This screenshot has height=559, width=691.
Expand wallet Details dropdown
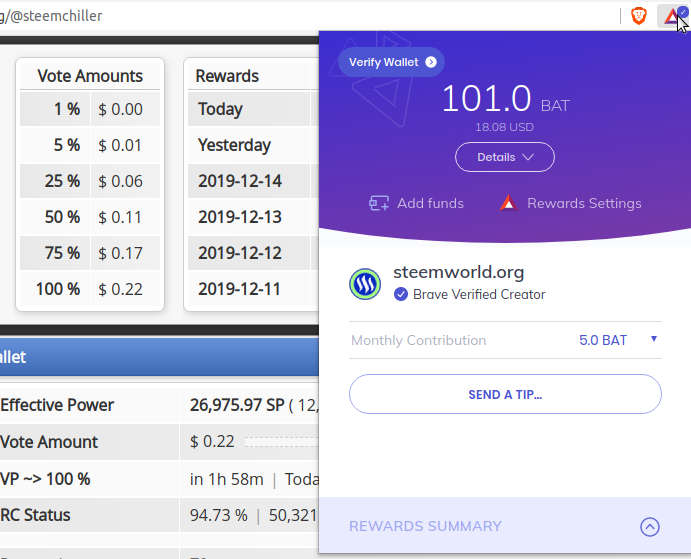(505, 157)
